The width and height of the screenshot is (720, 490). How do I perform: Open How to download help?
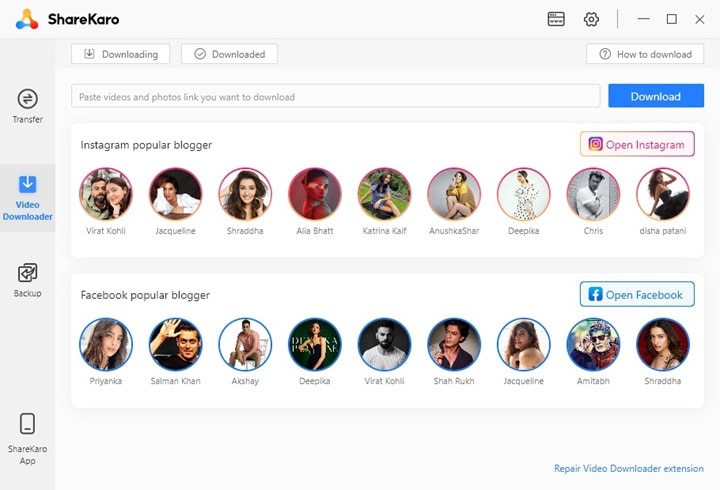[x=645, y=54]
